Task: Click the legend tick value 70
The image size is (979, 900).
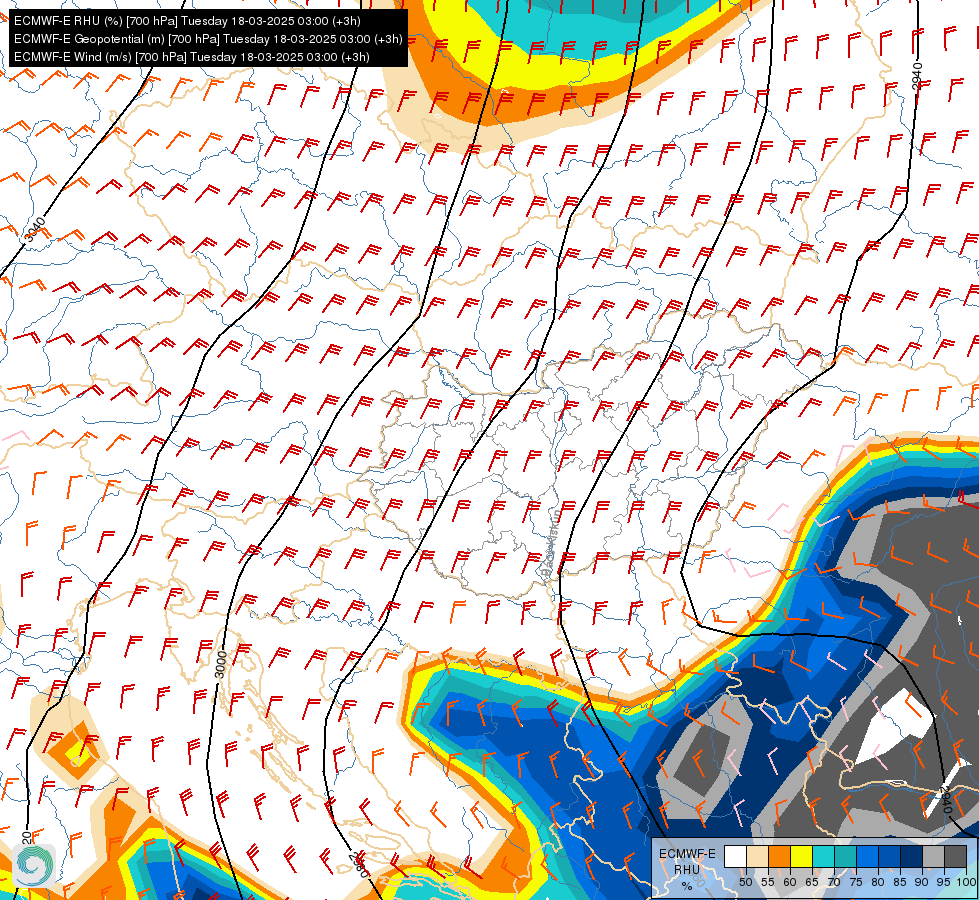Action: (x=834, y=882)
